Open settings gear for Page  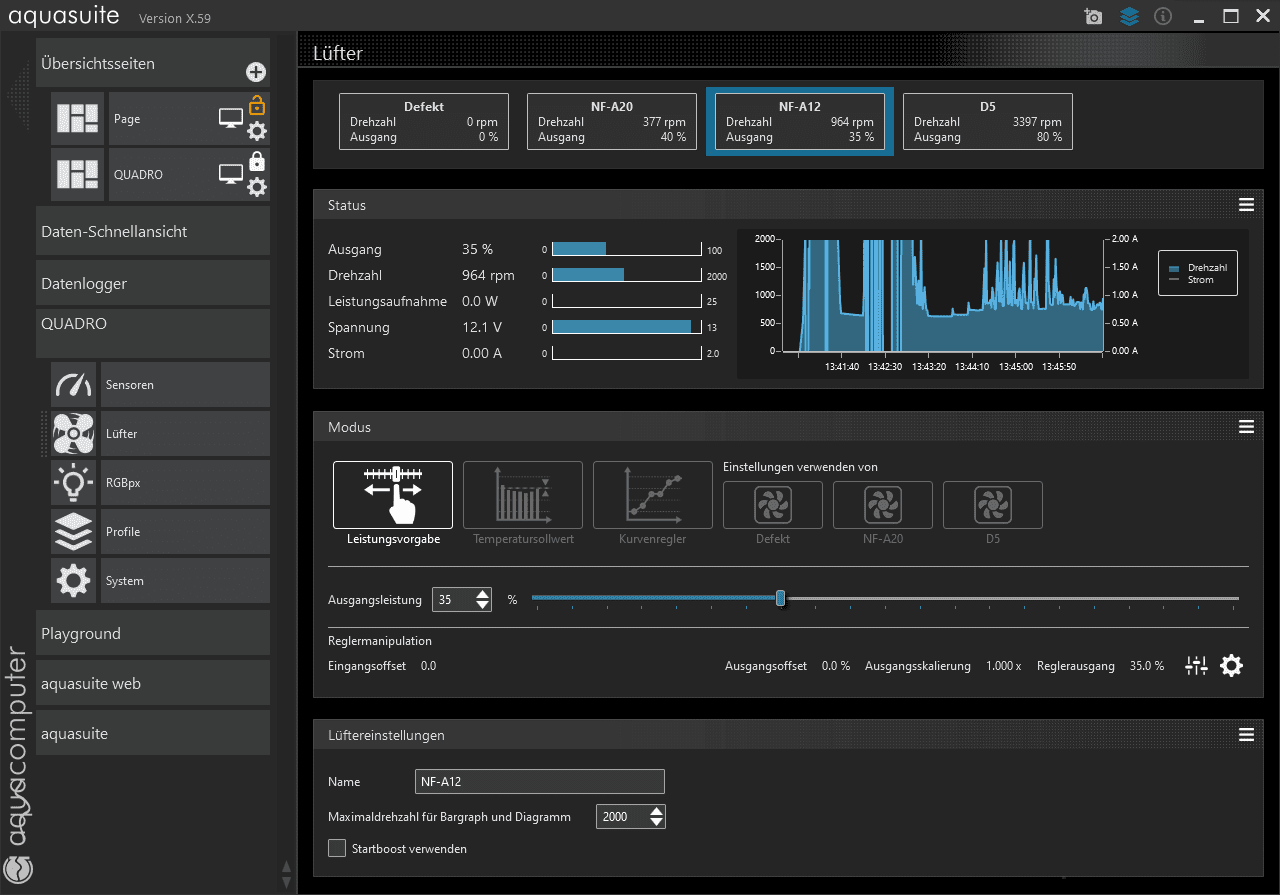click(257, 131)
